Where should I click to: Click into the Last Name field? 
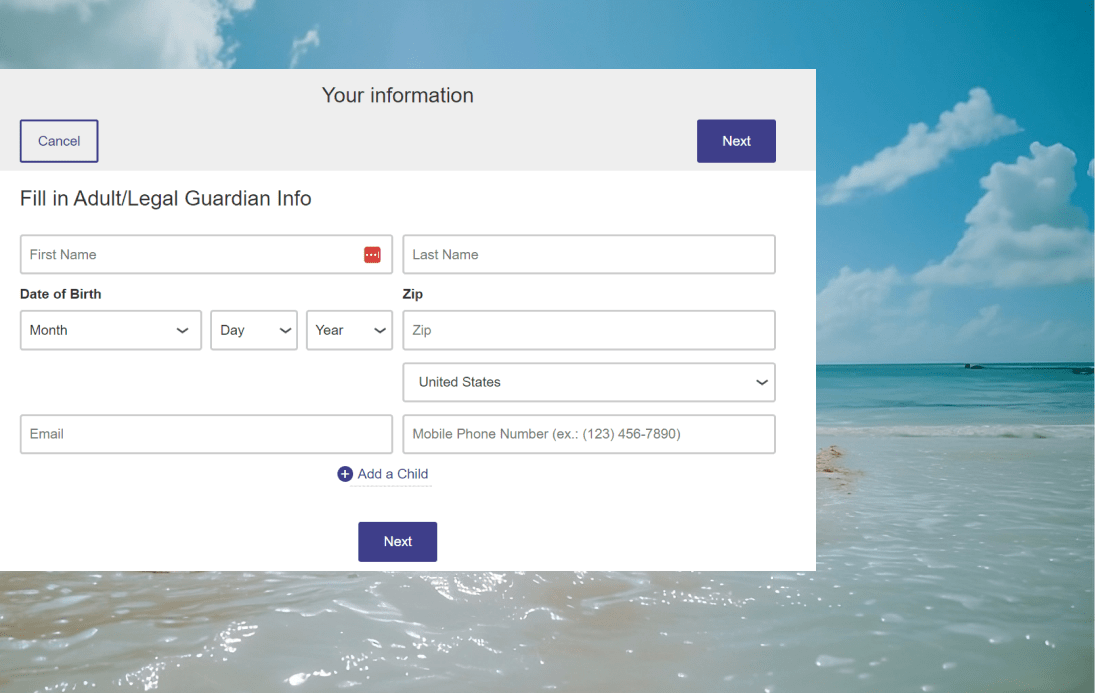pyautogui.click(x=588, y=255)
